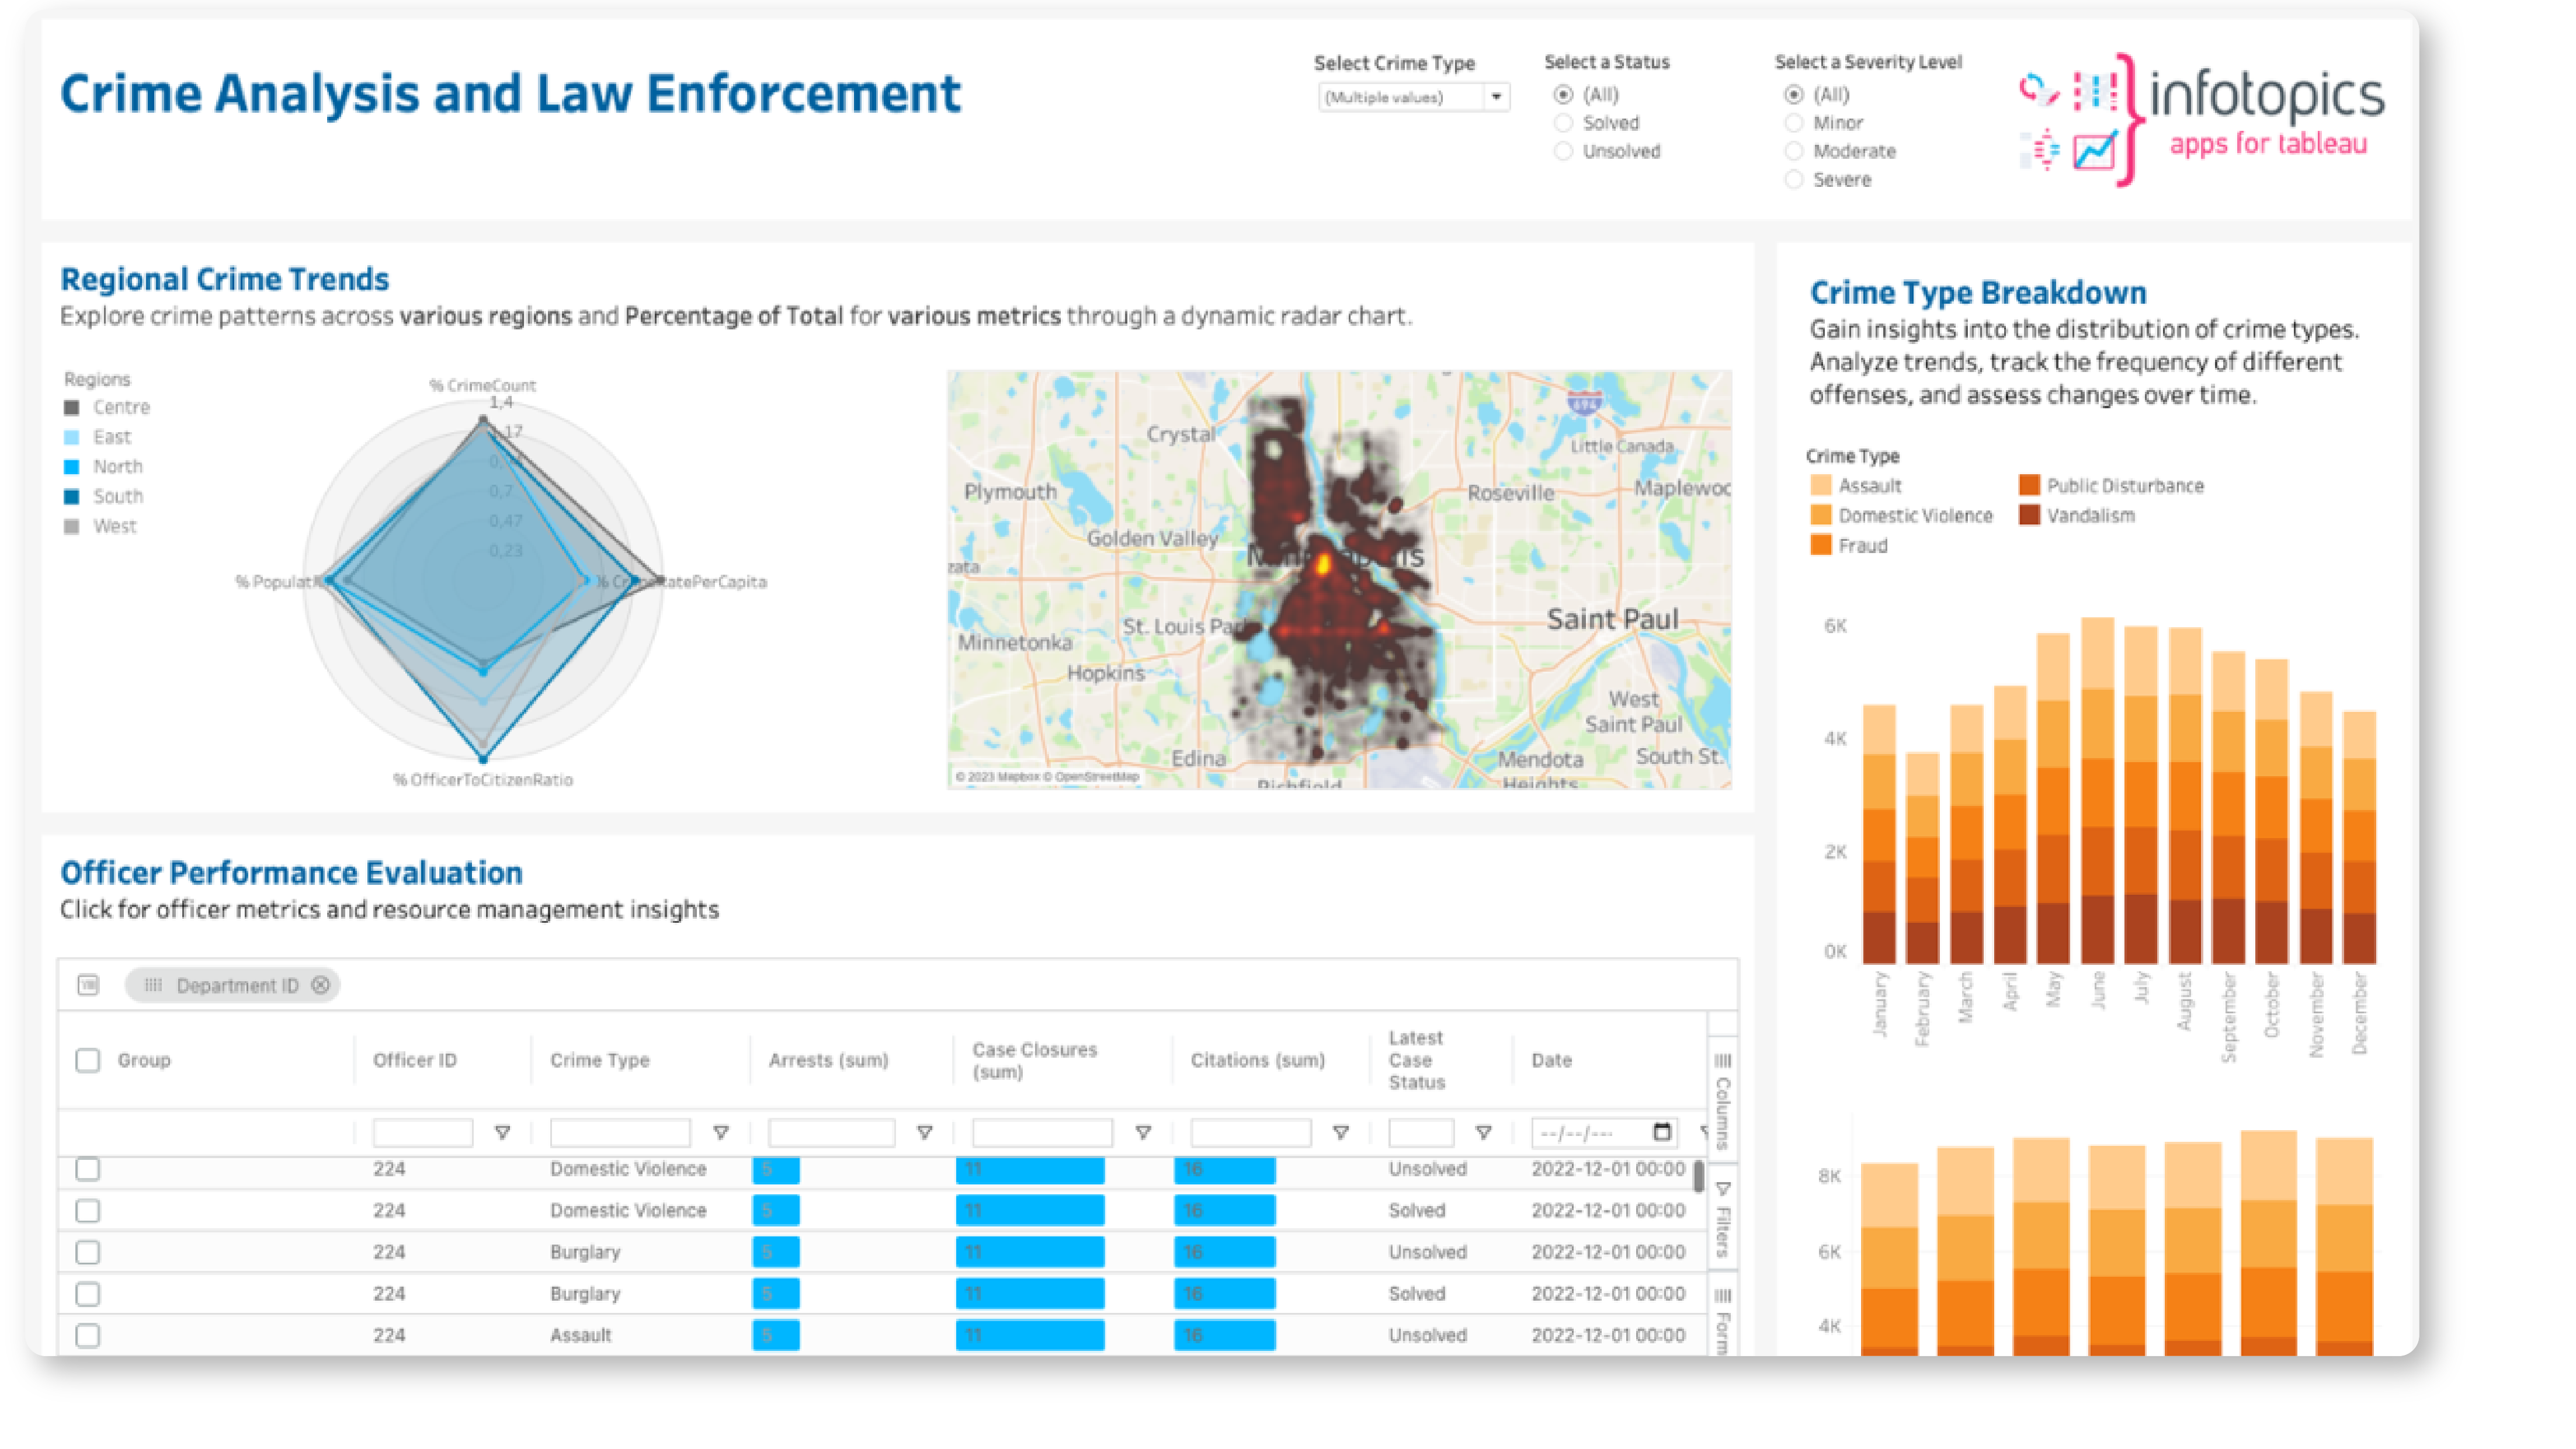The image size is (2576, 1449).
Task: Sort by the Officer ID column header
Action: coord(414,1060)
